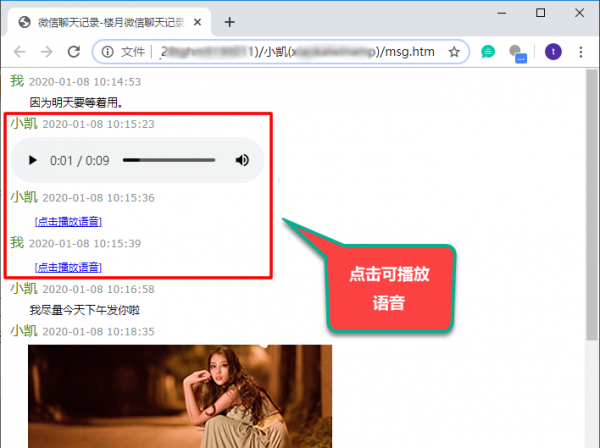Open the green chat extension icon
The image size is (600, 448).
[488, 52]
